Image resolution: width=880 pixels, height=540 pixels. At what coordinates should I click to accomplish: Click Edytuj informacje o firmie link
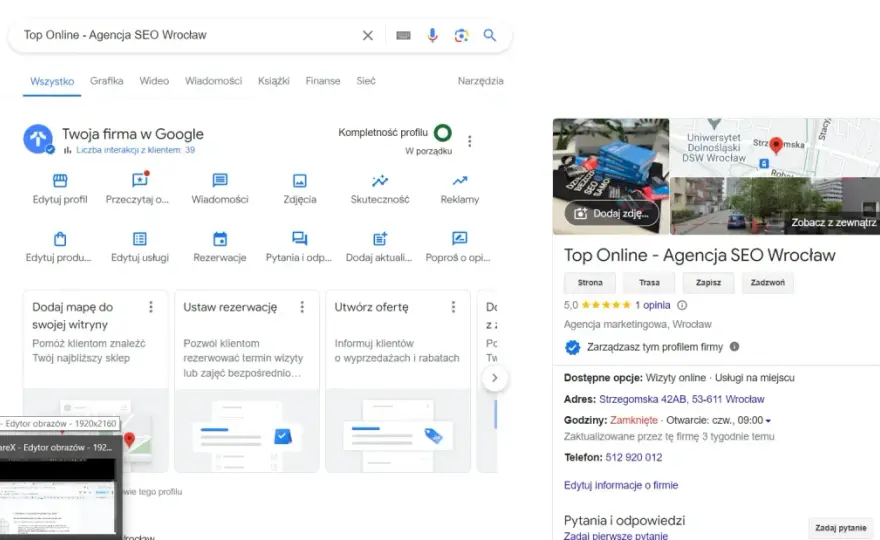click(x=621, y=485)
